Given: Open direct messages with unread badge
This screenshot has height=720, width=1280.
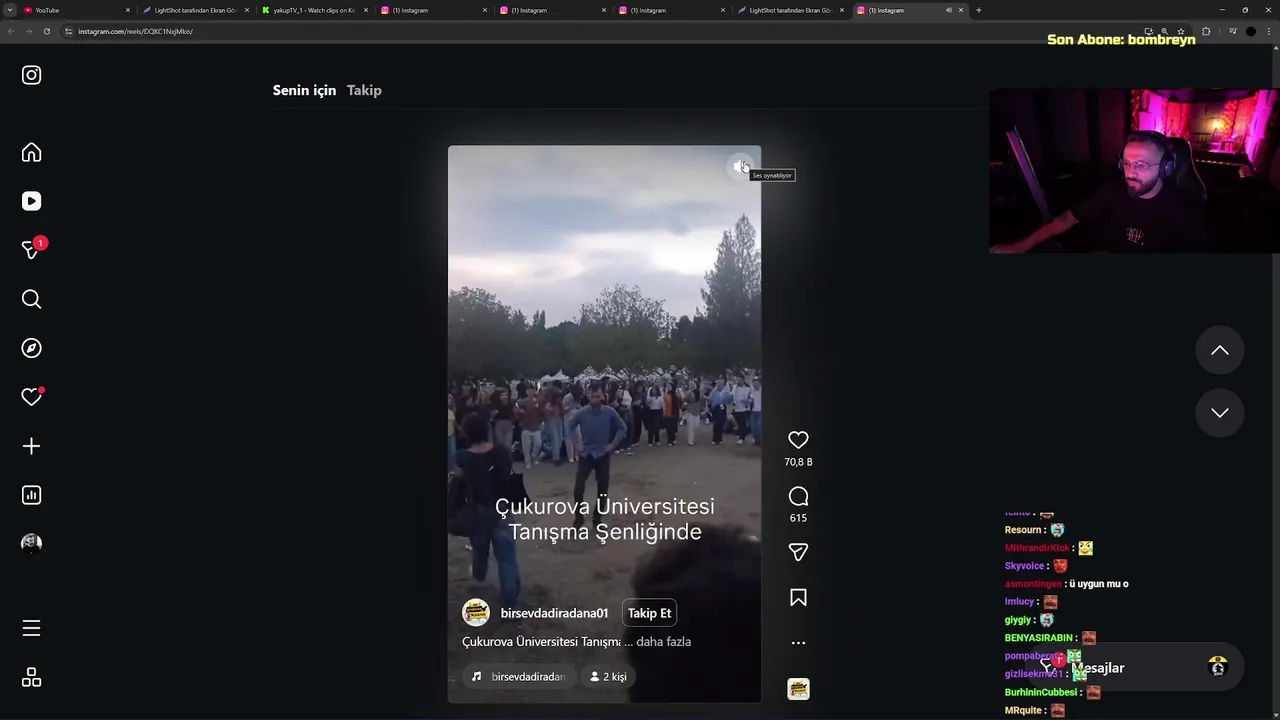Looking at the screenshot, I should (x=31, y=249).
